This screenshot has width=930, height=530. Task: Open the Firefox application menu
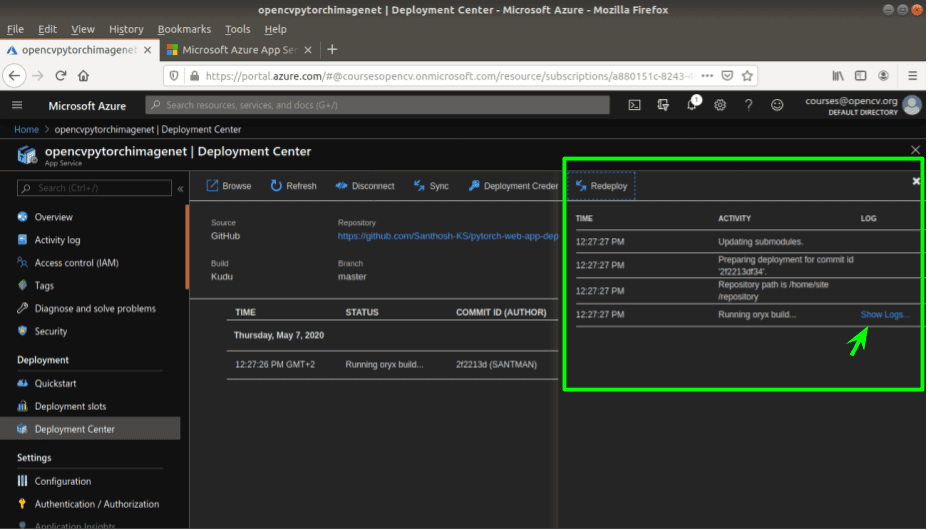tap(913, 76)
